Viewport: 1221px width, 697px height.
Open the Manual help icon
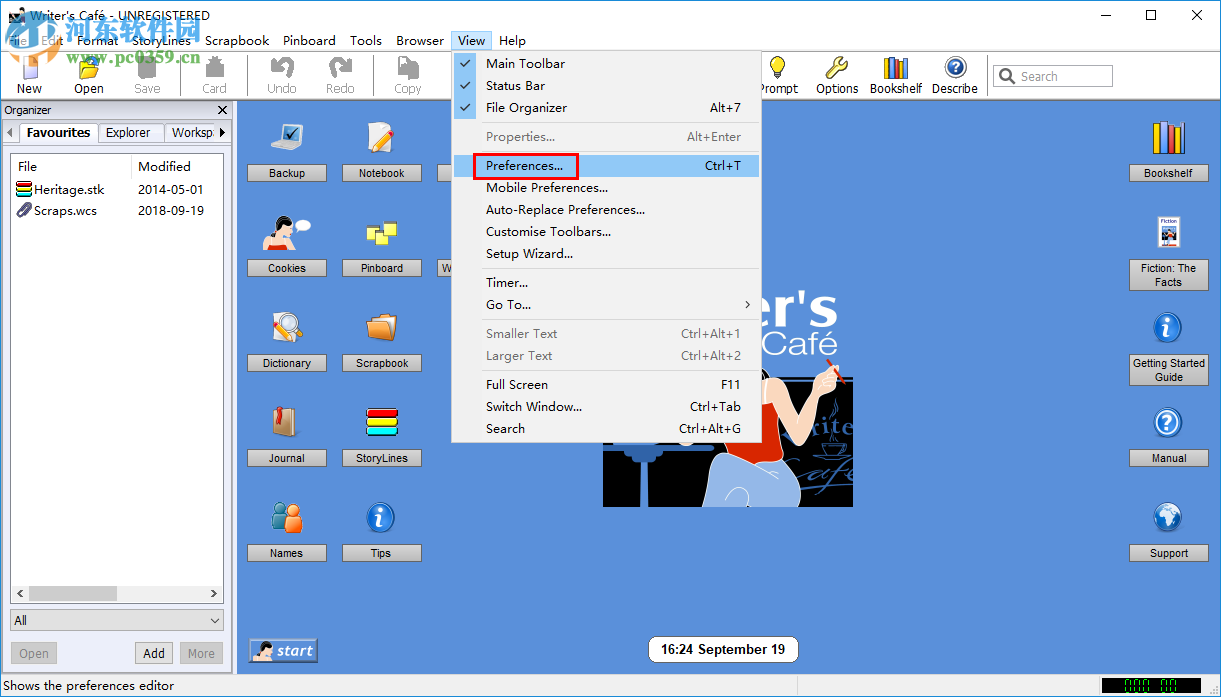pos(1168,423)
